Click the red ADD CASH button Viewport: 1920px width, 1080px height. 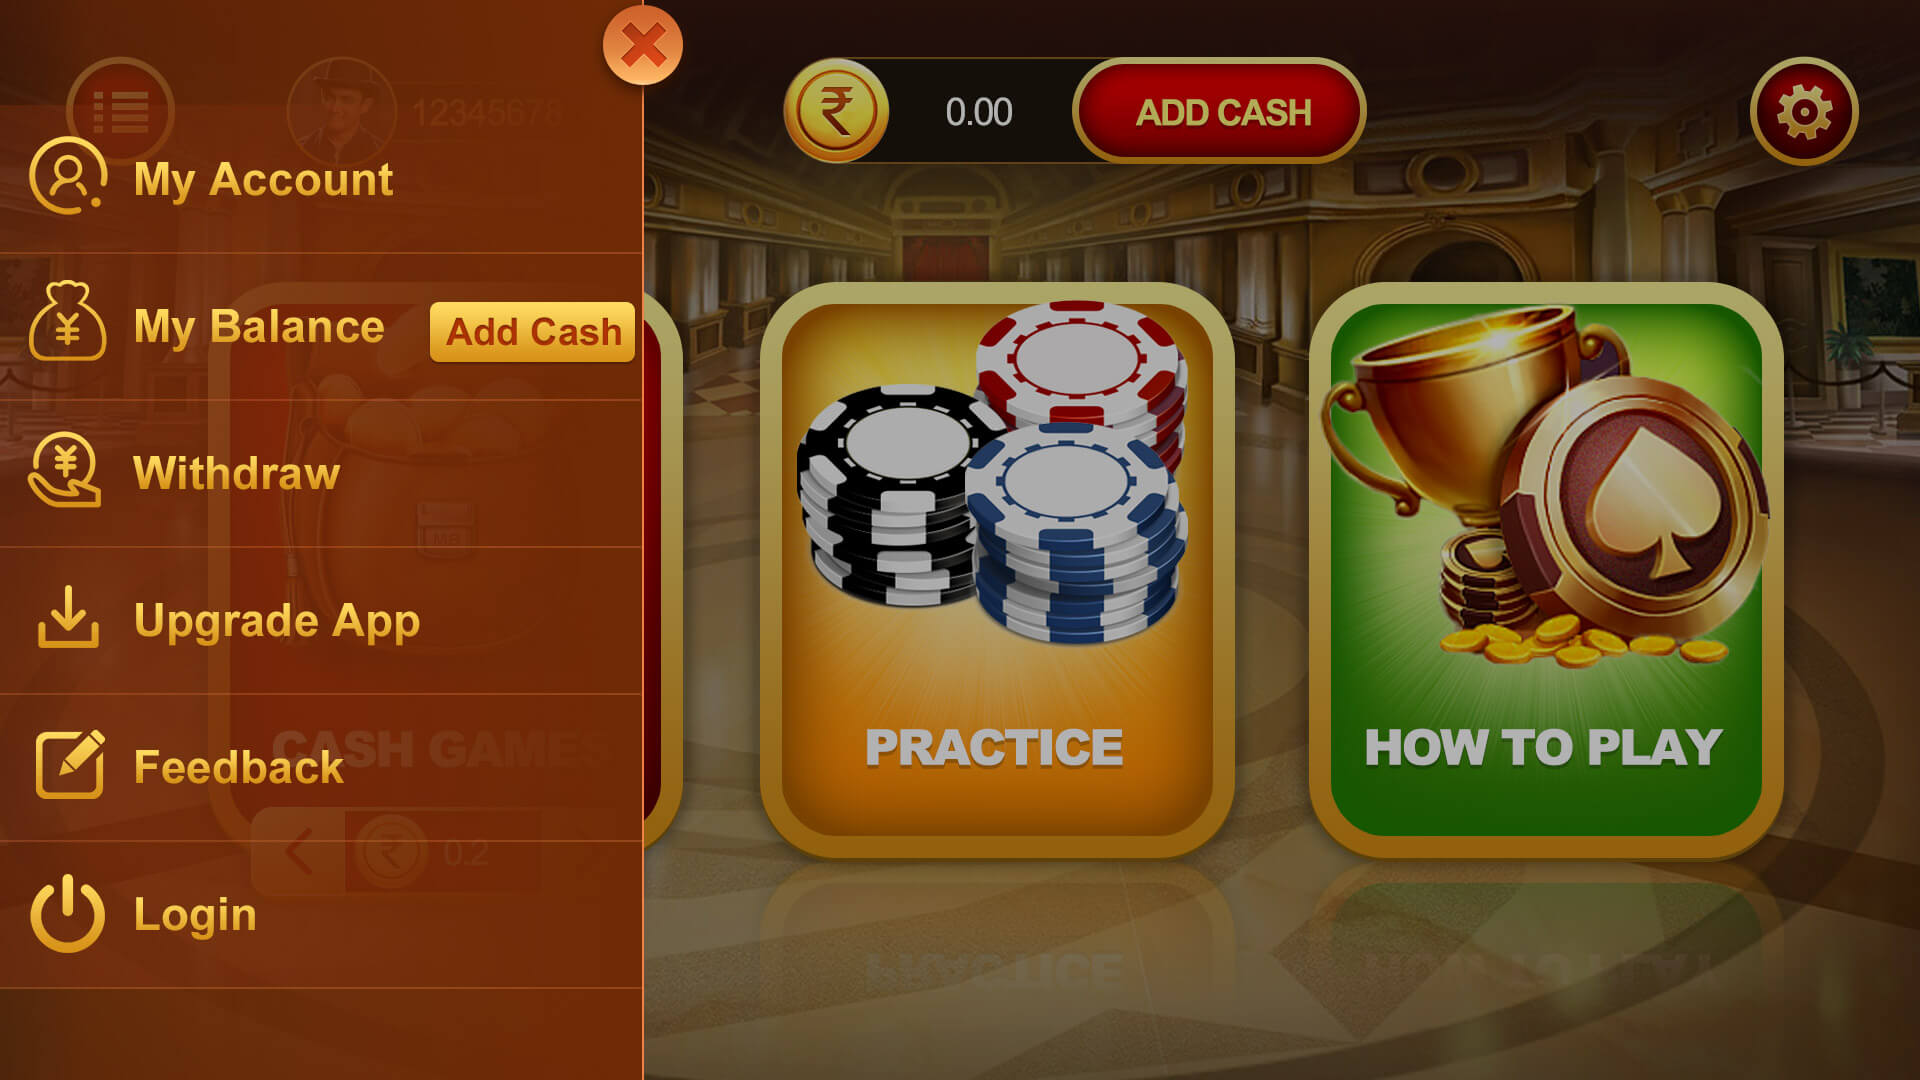(1219, 111)
